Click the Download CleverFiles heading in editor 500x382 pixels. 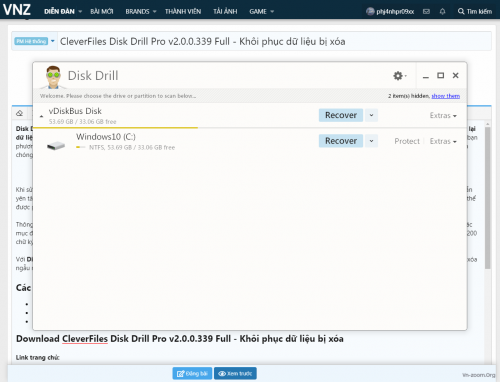coord(180,339)
